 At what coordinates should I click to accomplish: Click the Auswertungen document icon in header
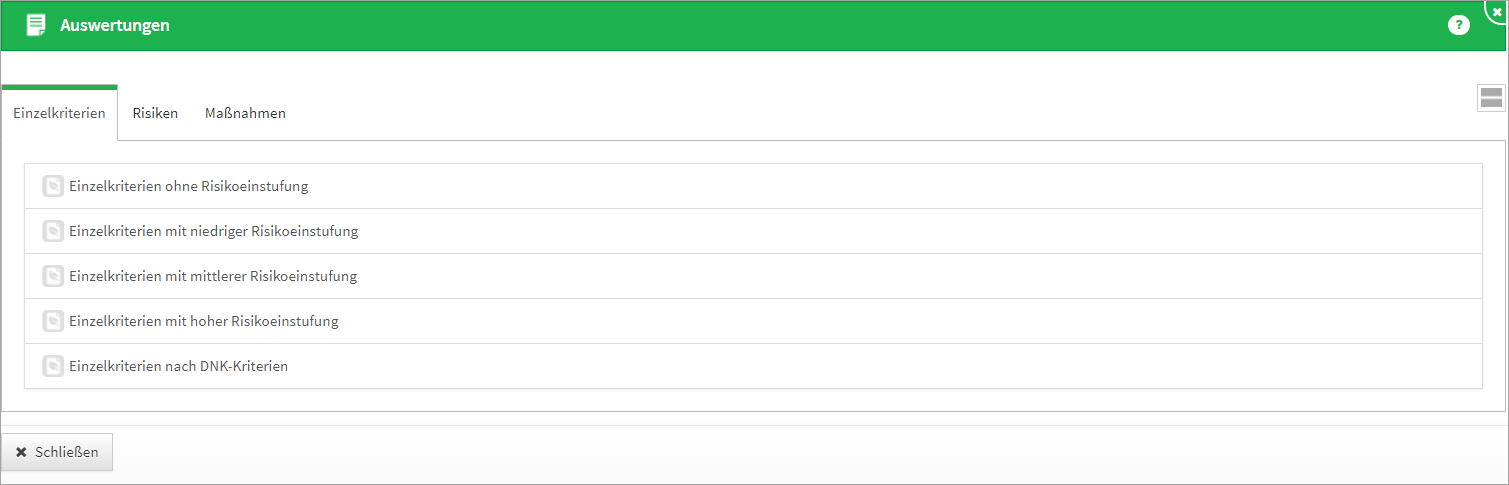36,25
